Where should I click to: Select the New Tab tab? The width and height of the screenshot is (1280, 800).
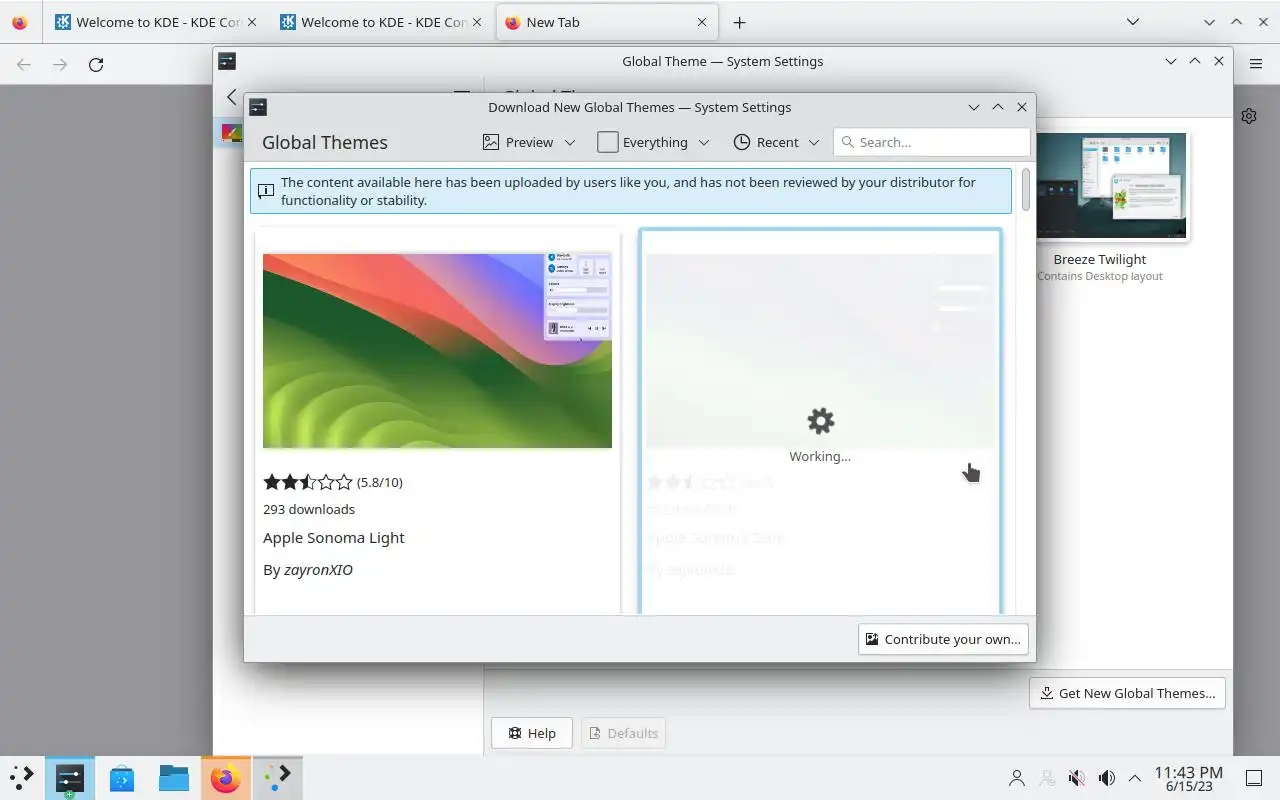tap(606, 22)
